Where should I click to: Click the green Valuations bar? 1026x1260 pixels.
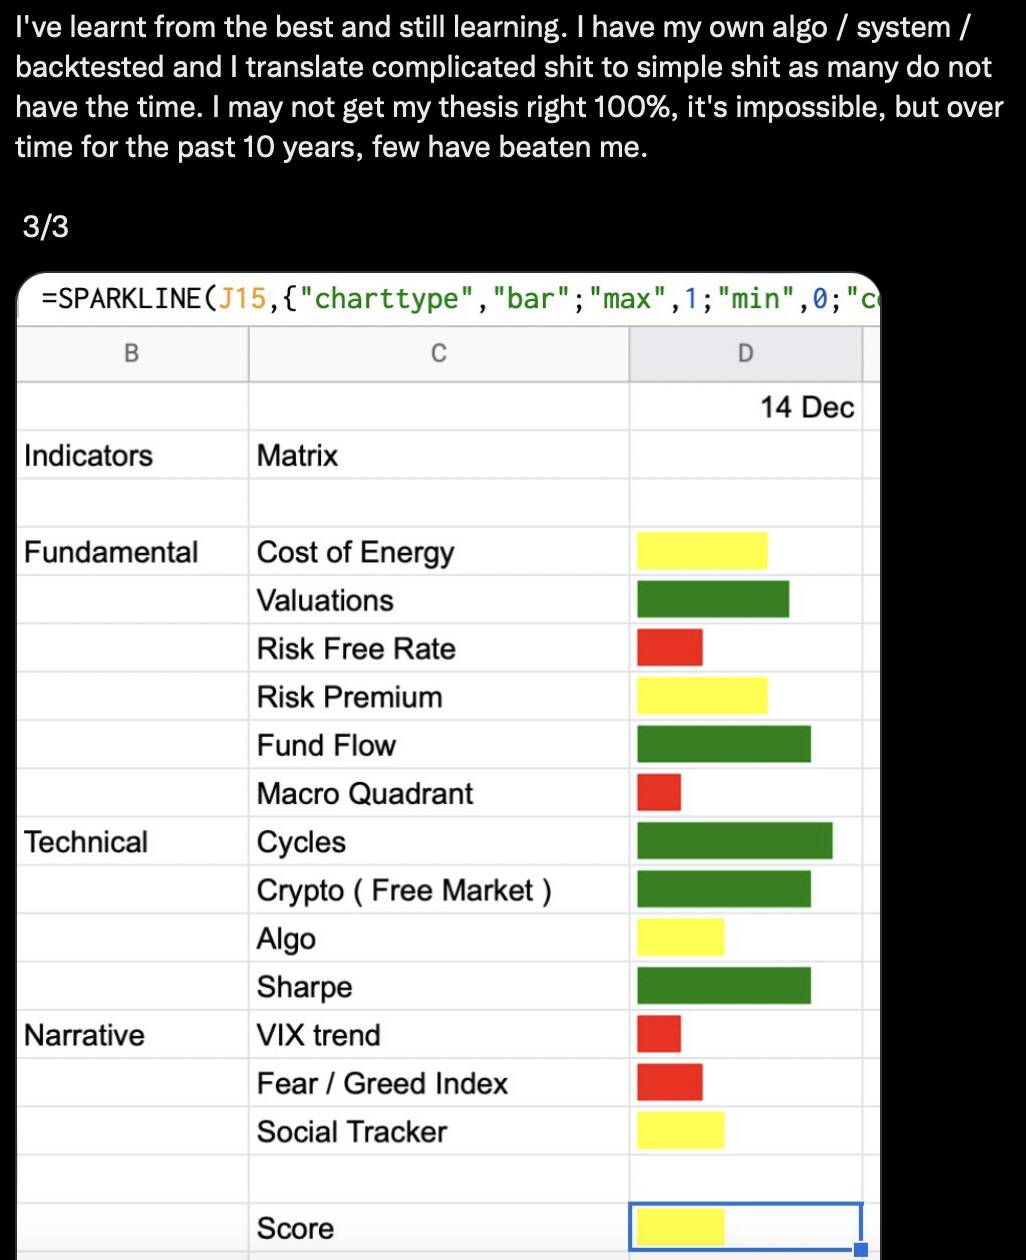pyautogui.click(x=713, y=599)
